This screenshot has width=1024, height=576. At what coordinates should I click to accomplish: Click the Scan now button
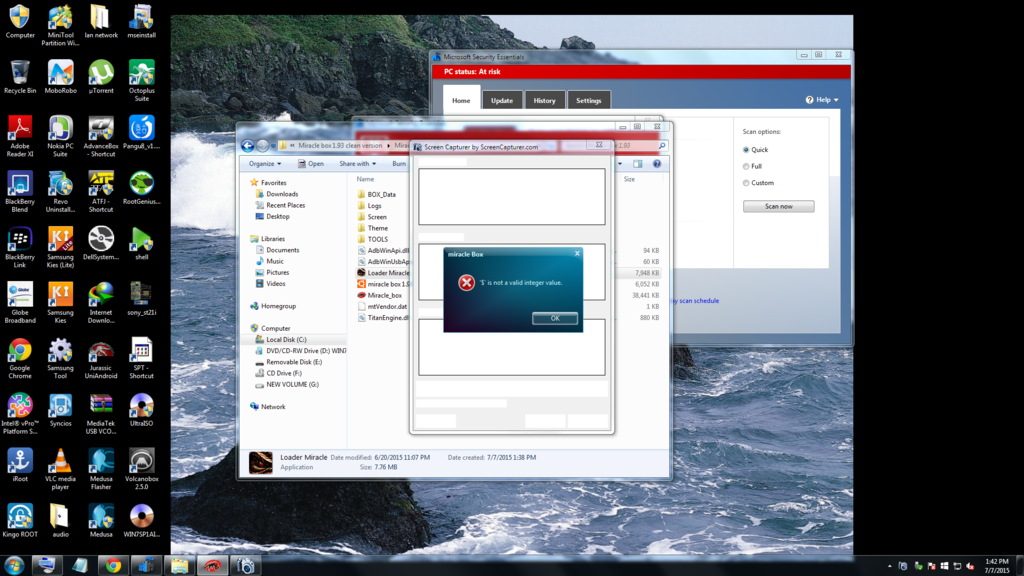coord(778,206)
